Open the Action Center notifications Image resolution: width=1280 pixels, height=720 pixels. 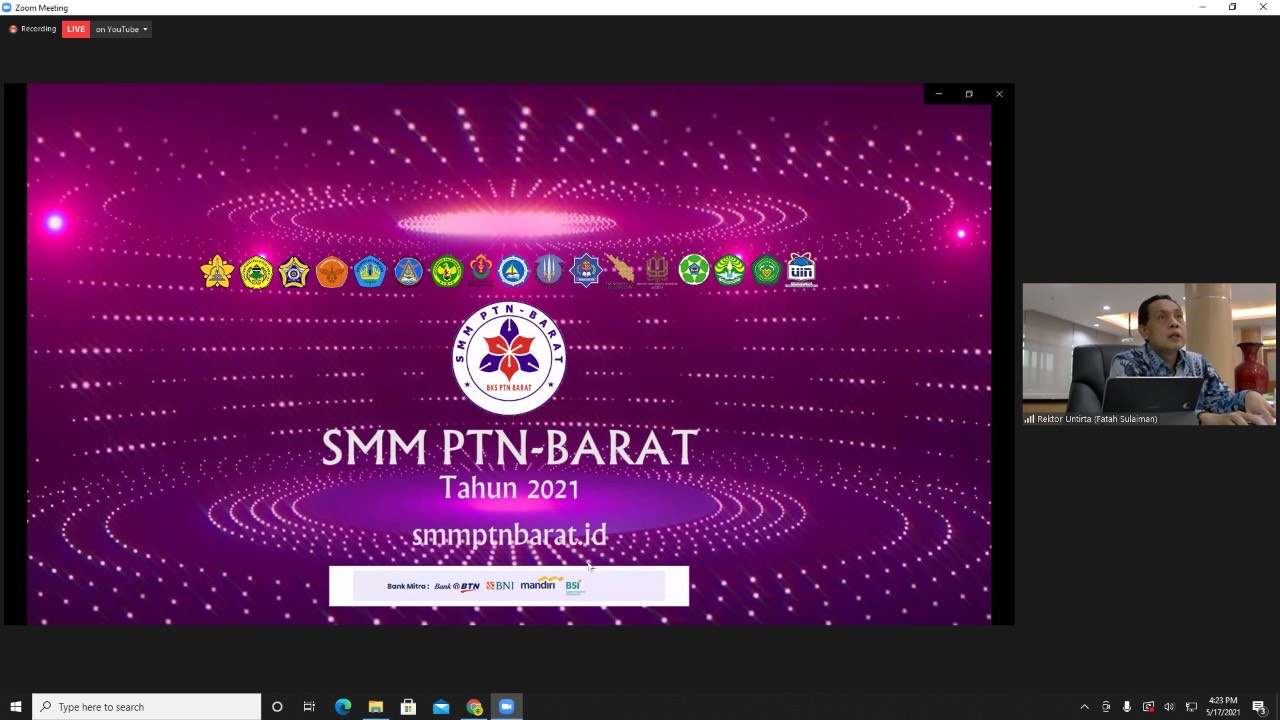tap(1260, 707)
